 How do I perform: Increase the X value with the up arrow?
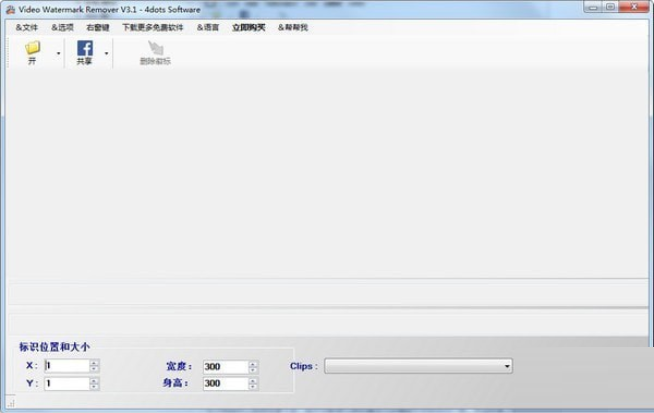point(94,362)
